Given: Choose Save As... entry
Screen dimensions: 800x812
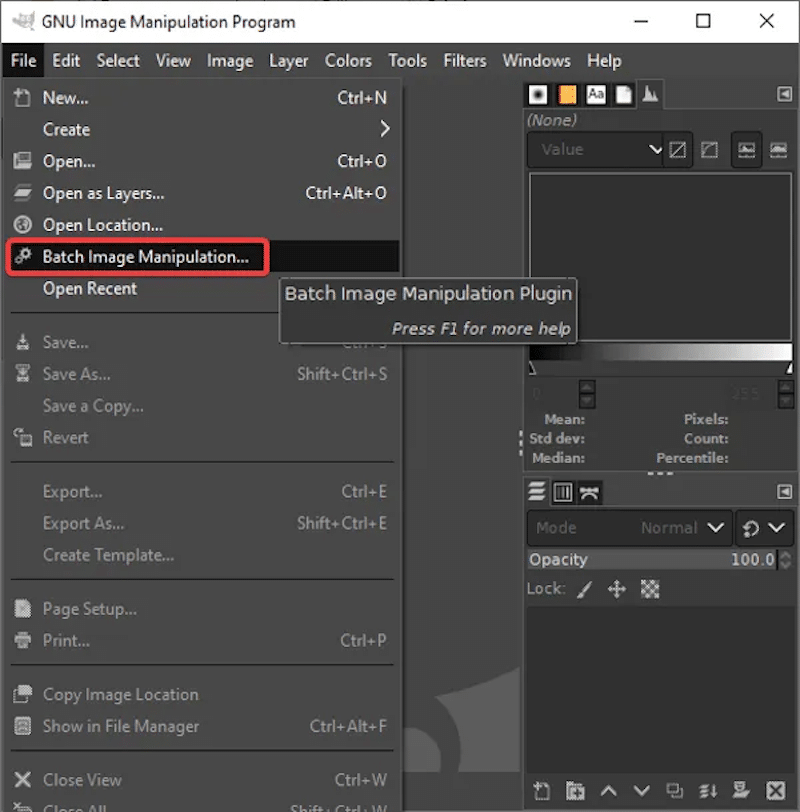Looking at the screenshot, I should tap(202, 374).
